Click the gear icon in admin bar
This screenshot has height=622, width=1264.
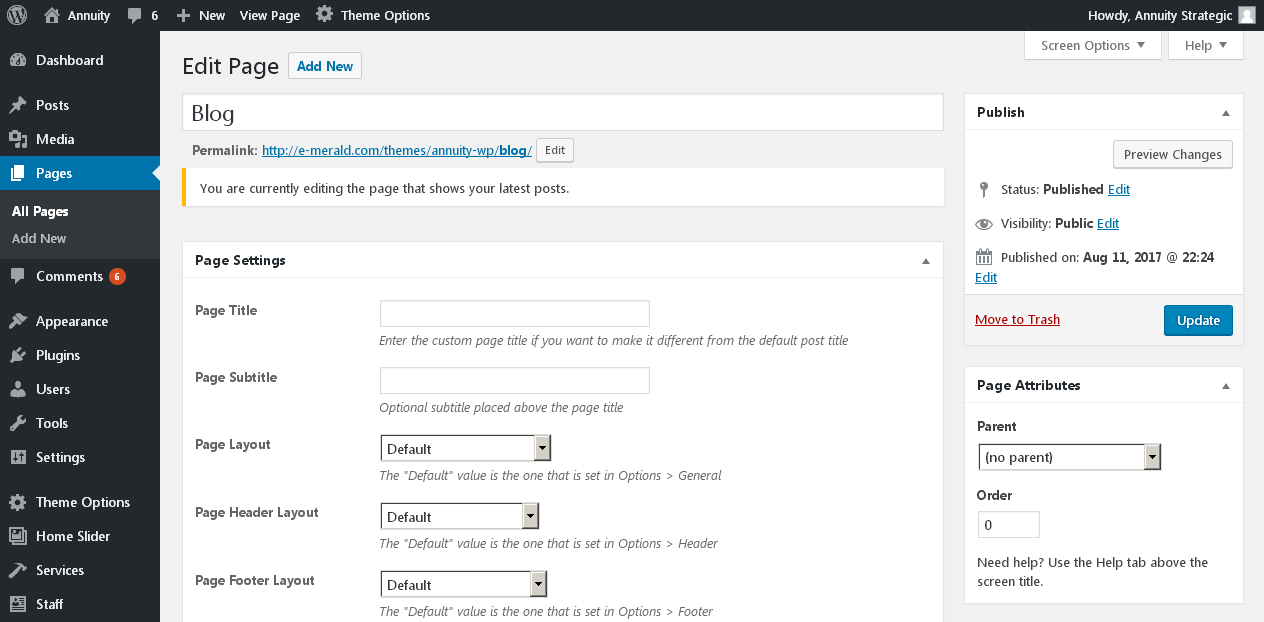click(324, 15)
